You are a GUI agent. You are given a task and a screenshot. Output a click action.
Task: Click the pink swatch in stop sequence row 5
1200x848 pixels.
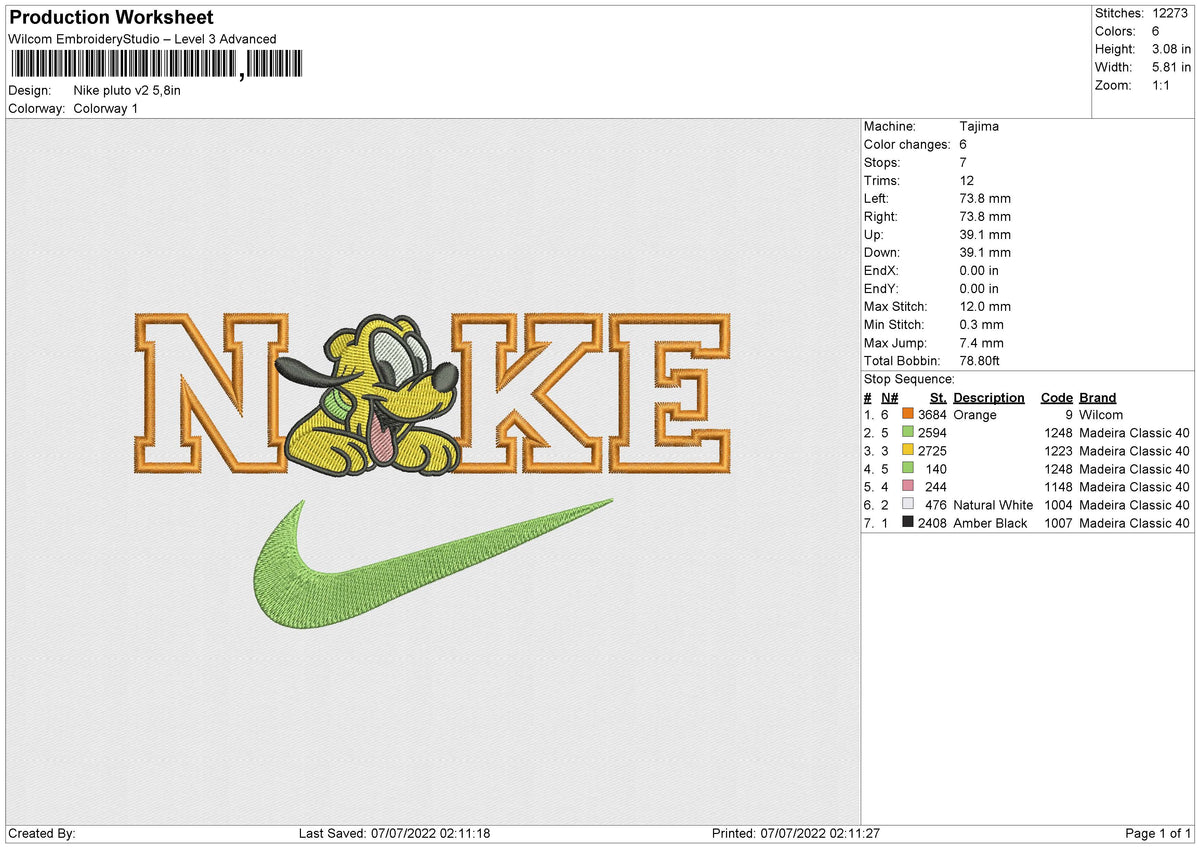pyautogui.click(x=908, y=487)
